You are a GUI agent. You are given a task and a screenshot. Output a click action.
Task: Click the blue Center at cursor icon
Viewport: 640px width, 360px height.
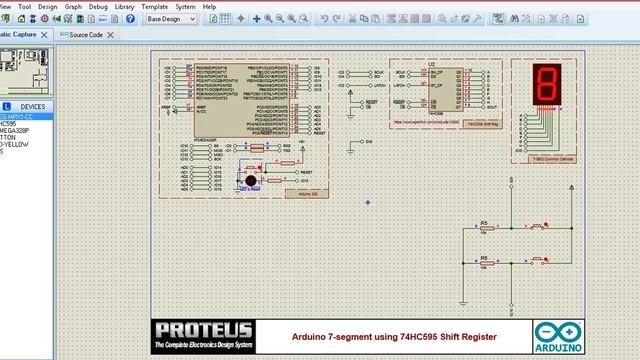(256, 19)
